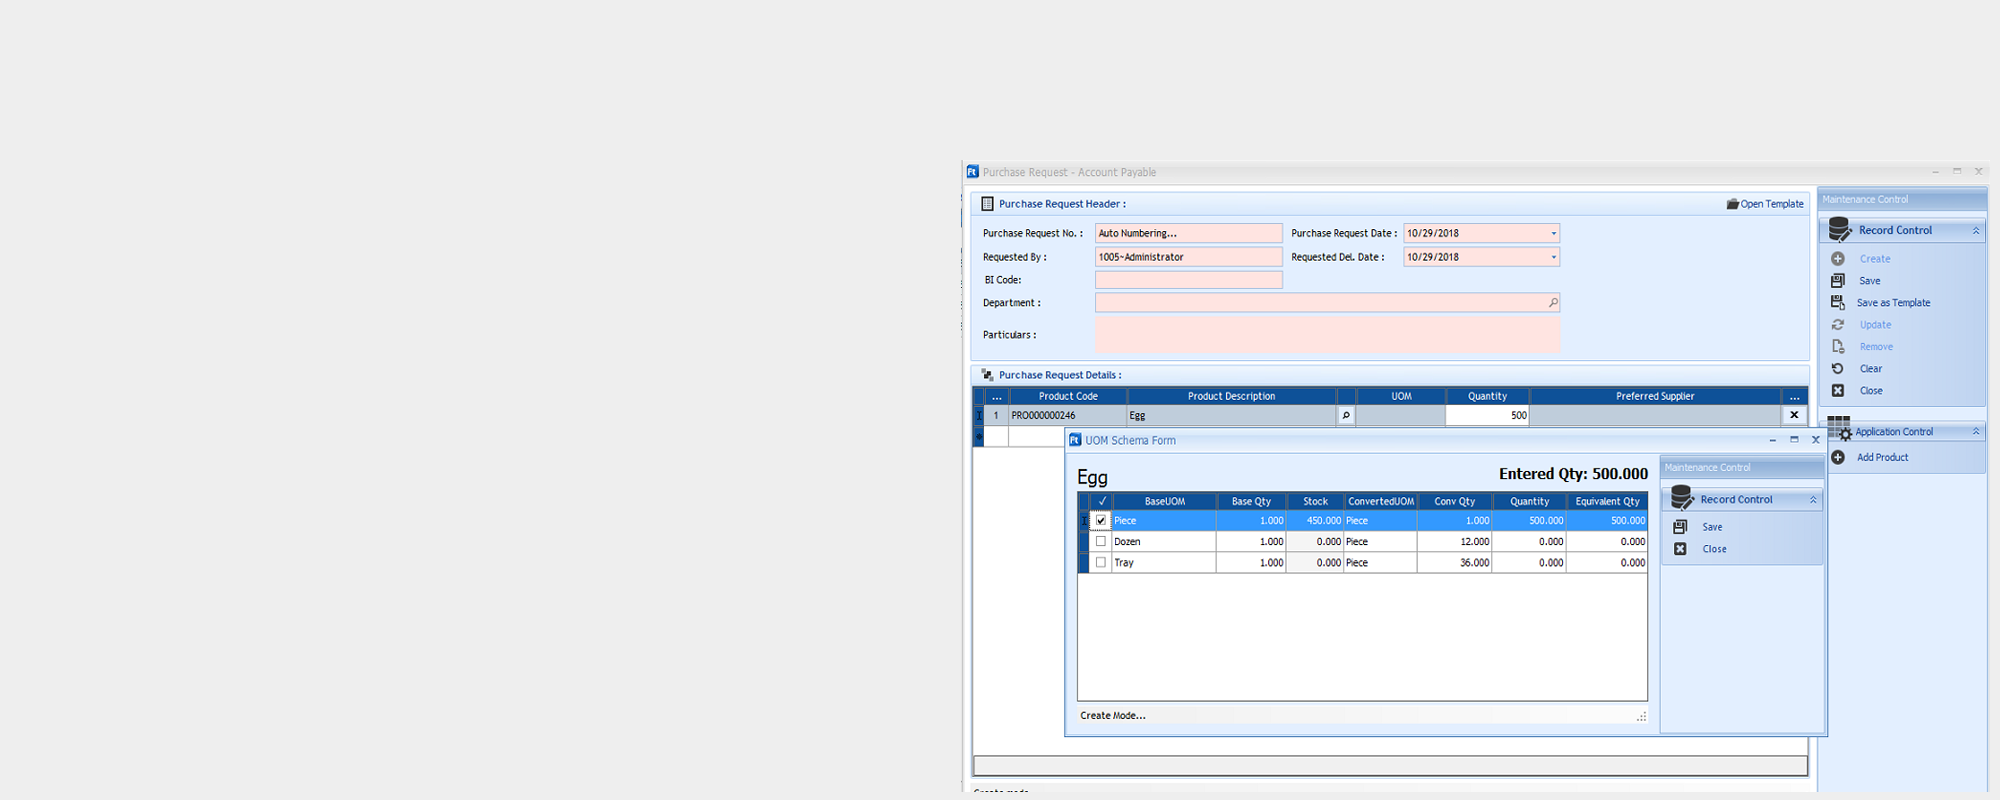This screenshot has width=2000, height=800.
Task: Click the BaseUOM column header
Action: [x=1164, y=502]
